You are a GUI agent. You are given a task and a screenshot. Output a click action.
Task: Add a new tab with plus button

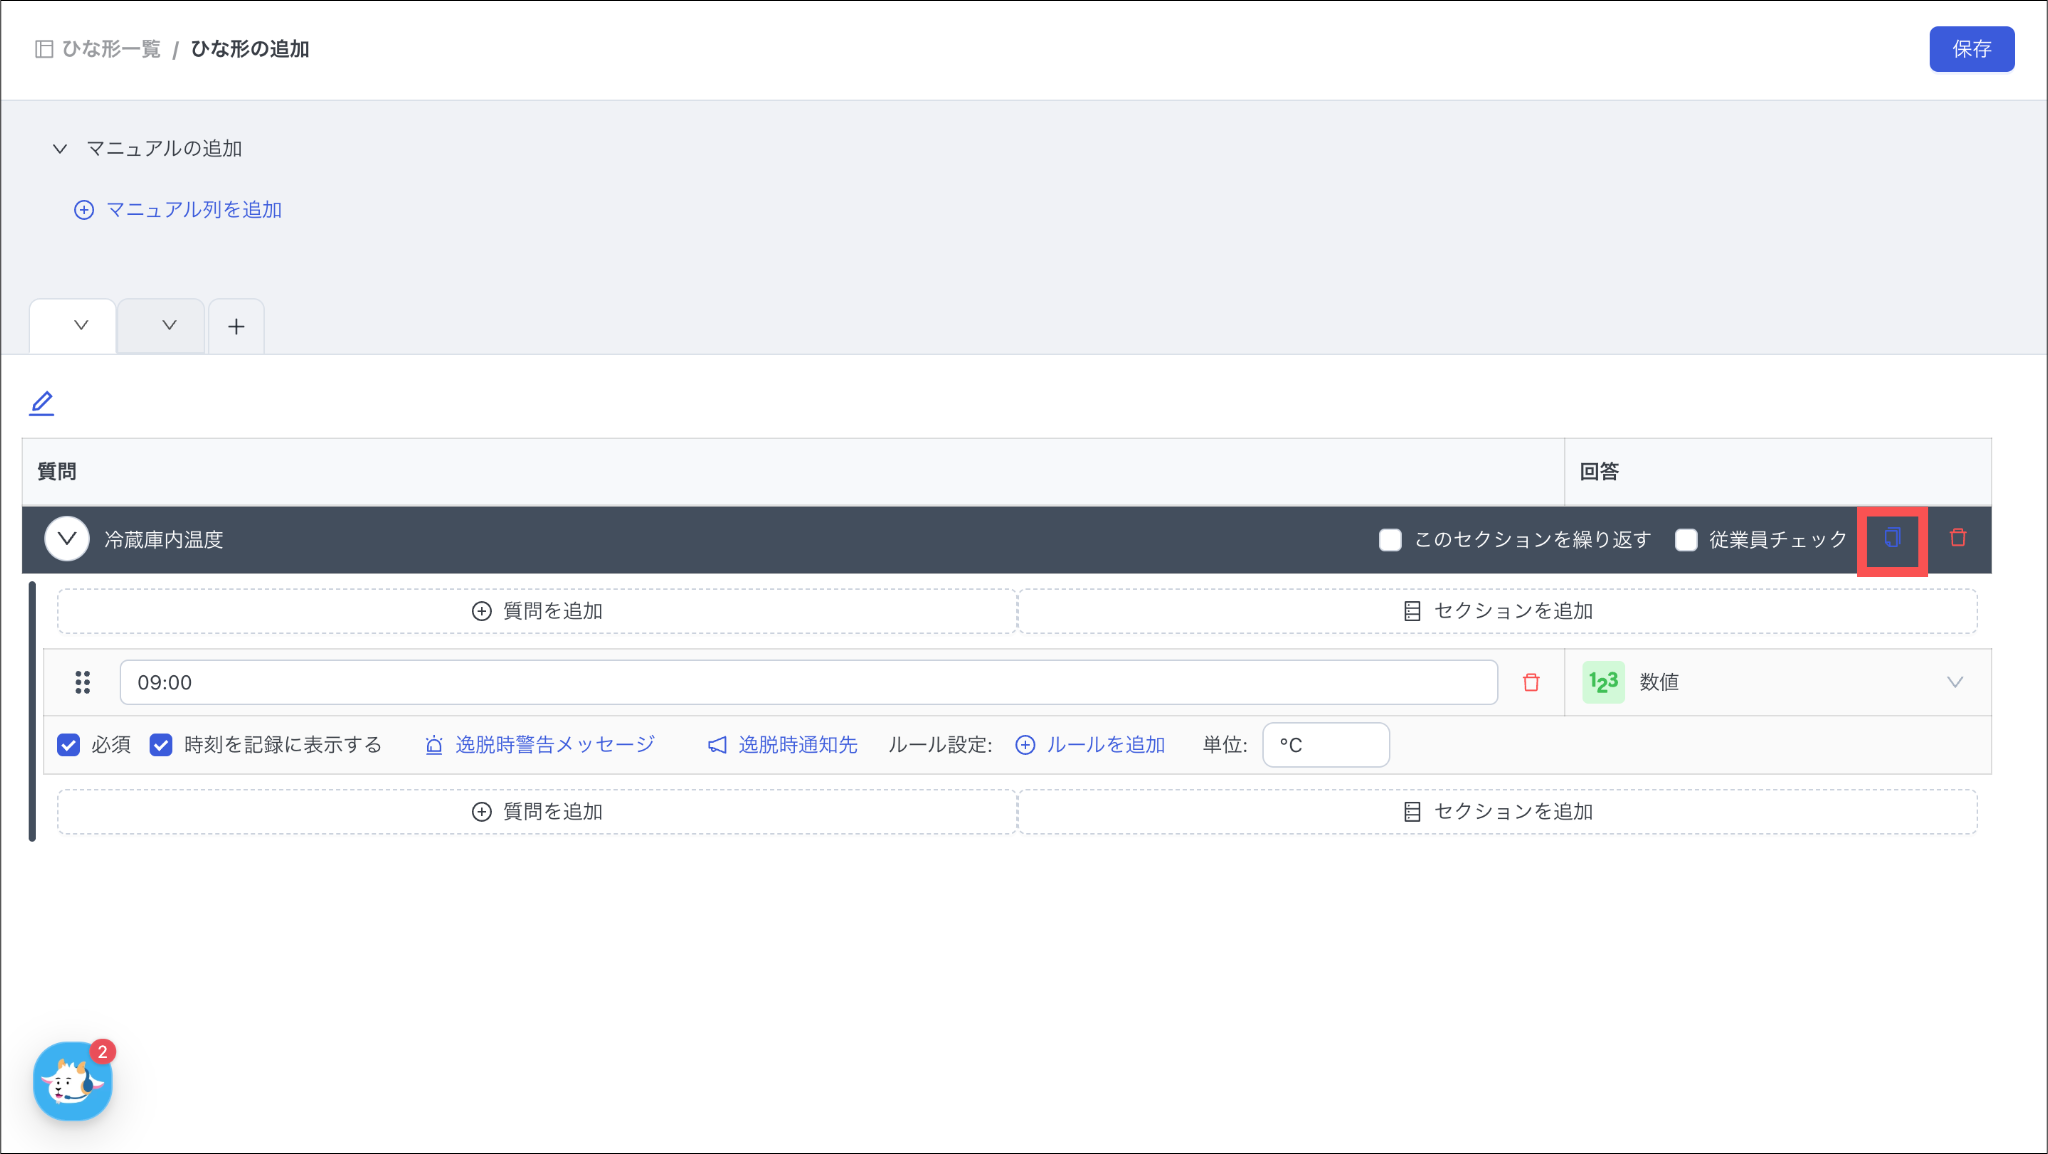click(236, 326)
